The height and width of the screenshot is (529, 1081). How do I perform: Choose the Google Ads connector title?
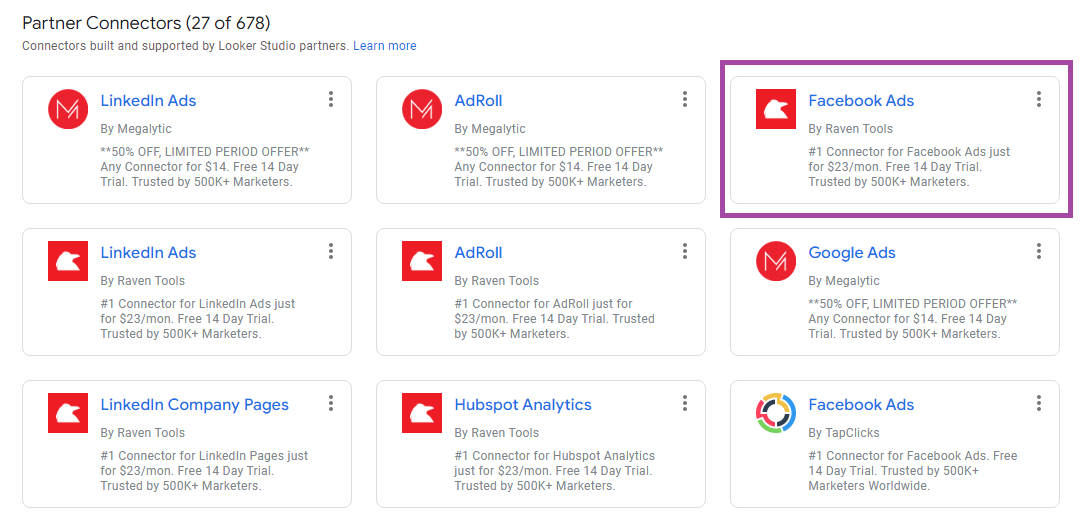(851, 252)
